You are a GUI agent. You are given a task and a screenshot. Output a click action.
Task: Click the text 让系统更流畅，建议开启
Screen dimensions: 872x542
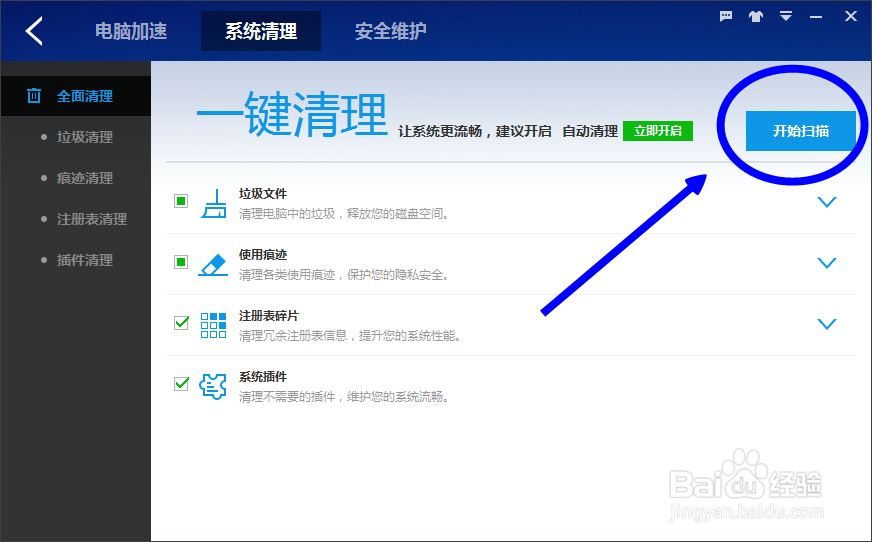pos(475,131)
